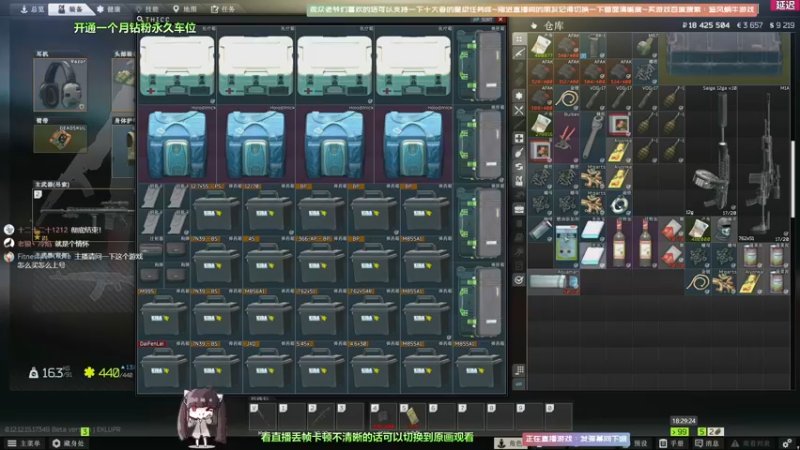The height and width of the screenshot is (450, 800).
Task: Open the ammo case tagged 12/70
Action: pyautogui.click(x=269, y=210)
